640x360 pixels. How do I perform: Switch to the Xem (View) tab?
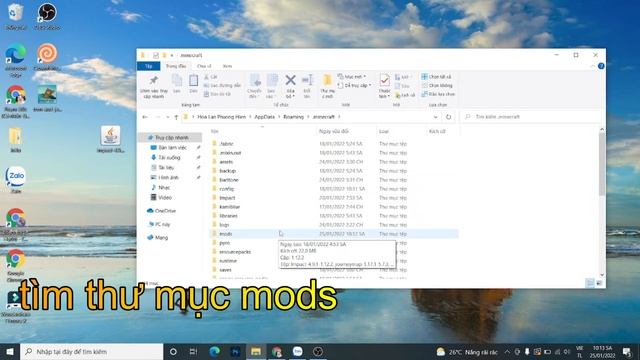coord(227,66)
